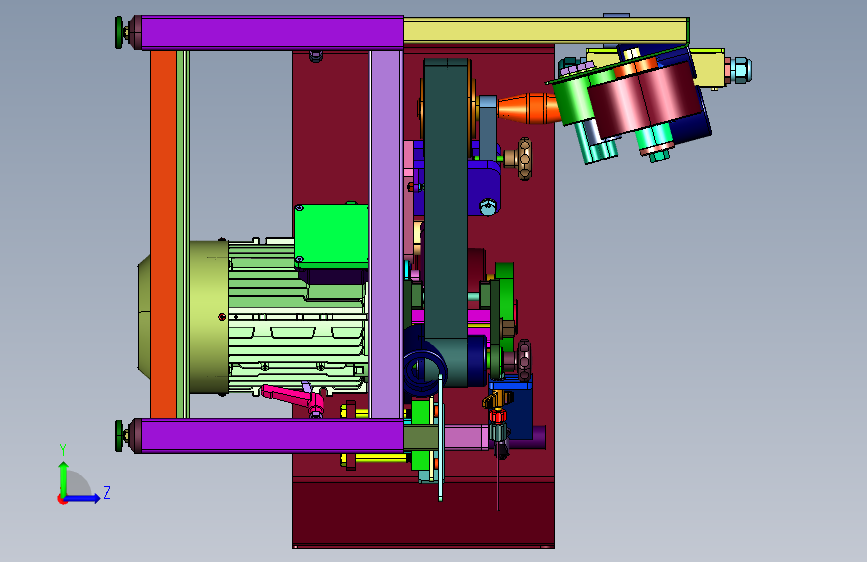This screenshot has width=867, height=562.
Task: Pick the long yellow beam at top
Action: [546, 30]
